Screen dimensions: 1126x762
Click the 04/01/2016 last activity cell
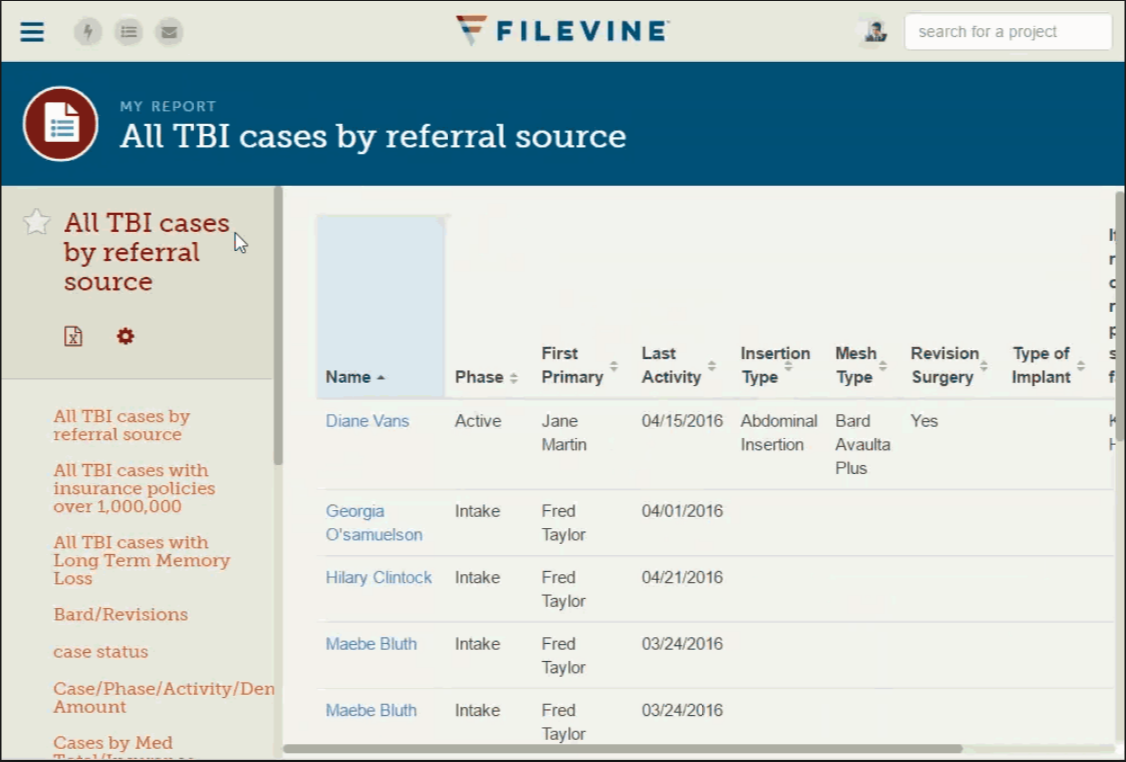coord(682,511)
